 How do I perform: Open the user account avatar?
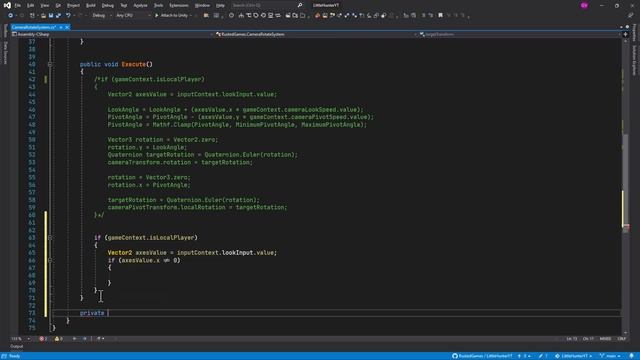point(584,5)
